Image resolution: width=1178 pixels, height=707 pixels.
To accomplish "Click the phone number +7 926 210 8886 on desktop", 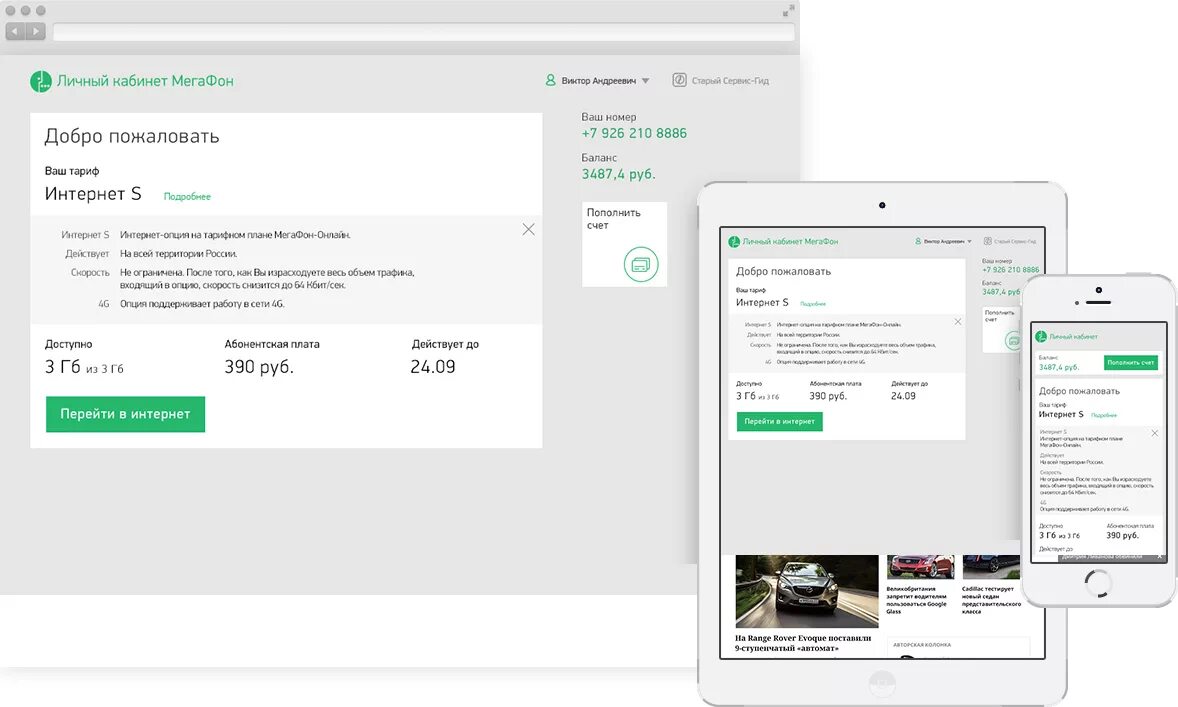I will point(634,134).
